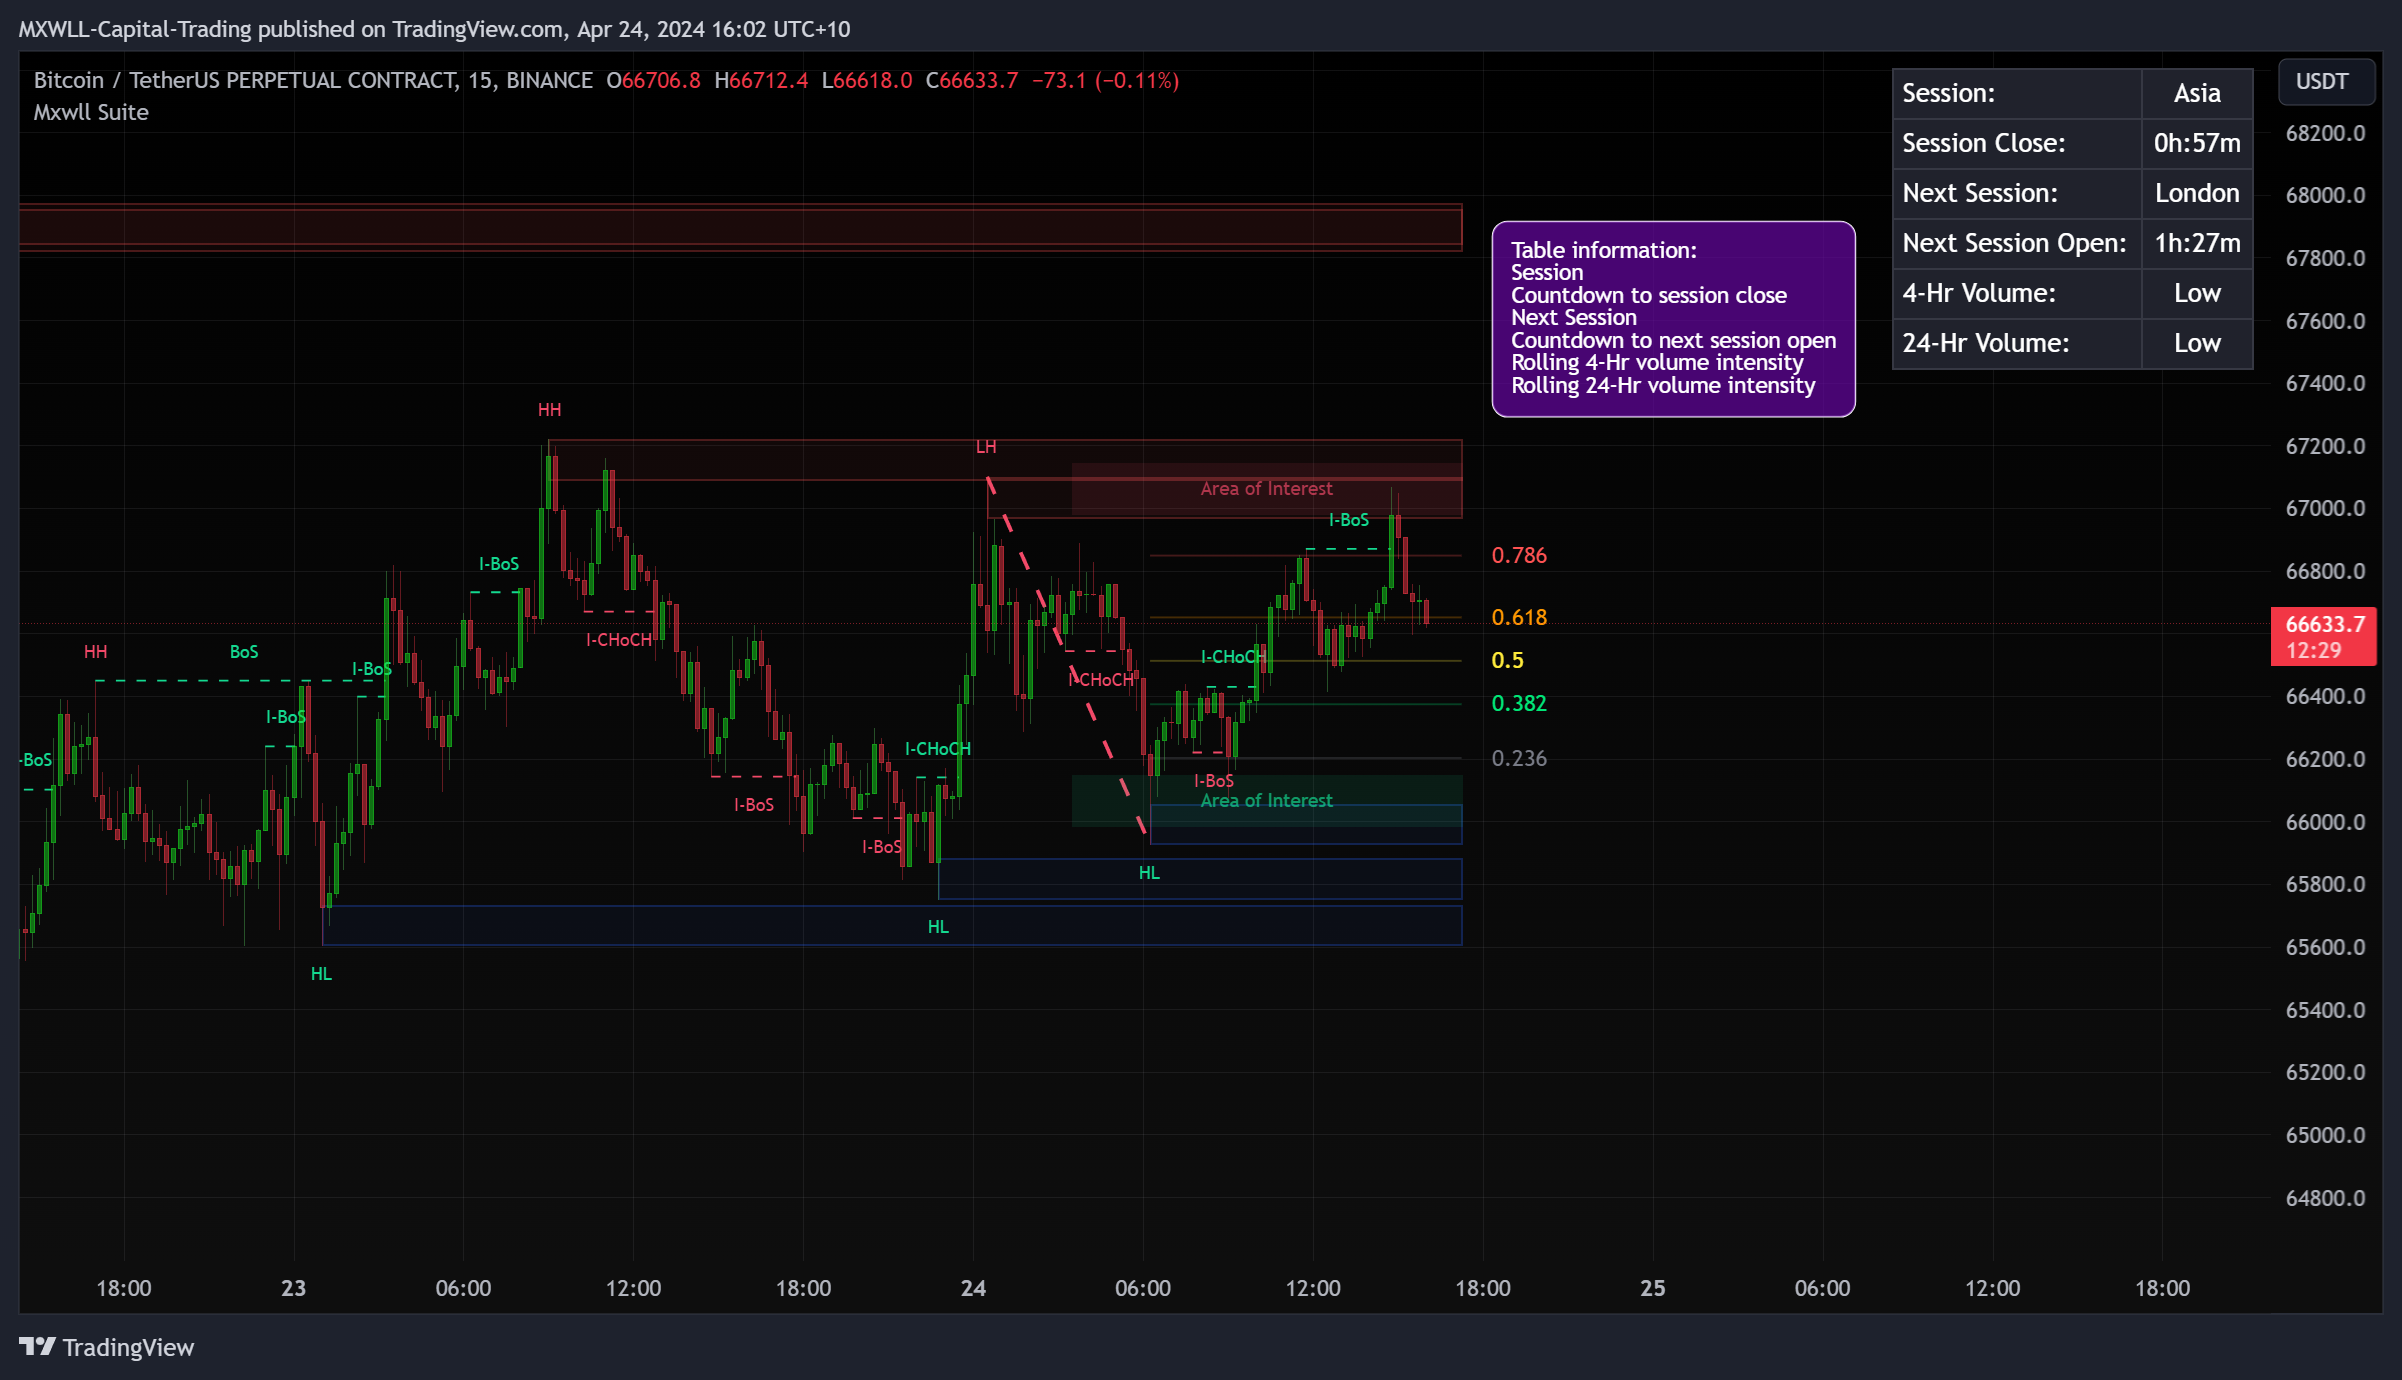Click the open value O66706.8

click(x=653, y=80)
